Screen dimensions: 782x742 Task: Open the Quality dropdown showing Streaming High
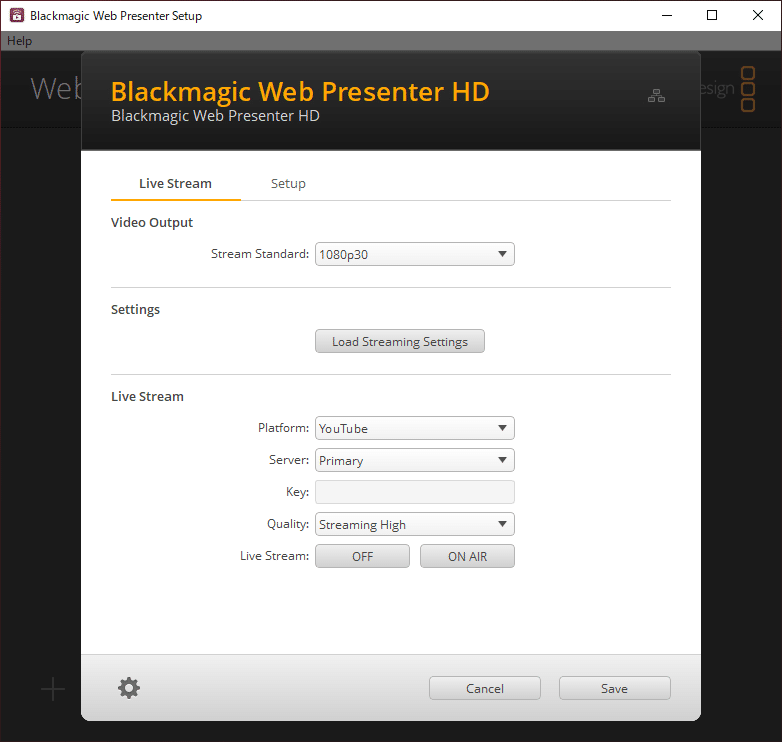414,524
